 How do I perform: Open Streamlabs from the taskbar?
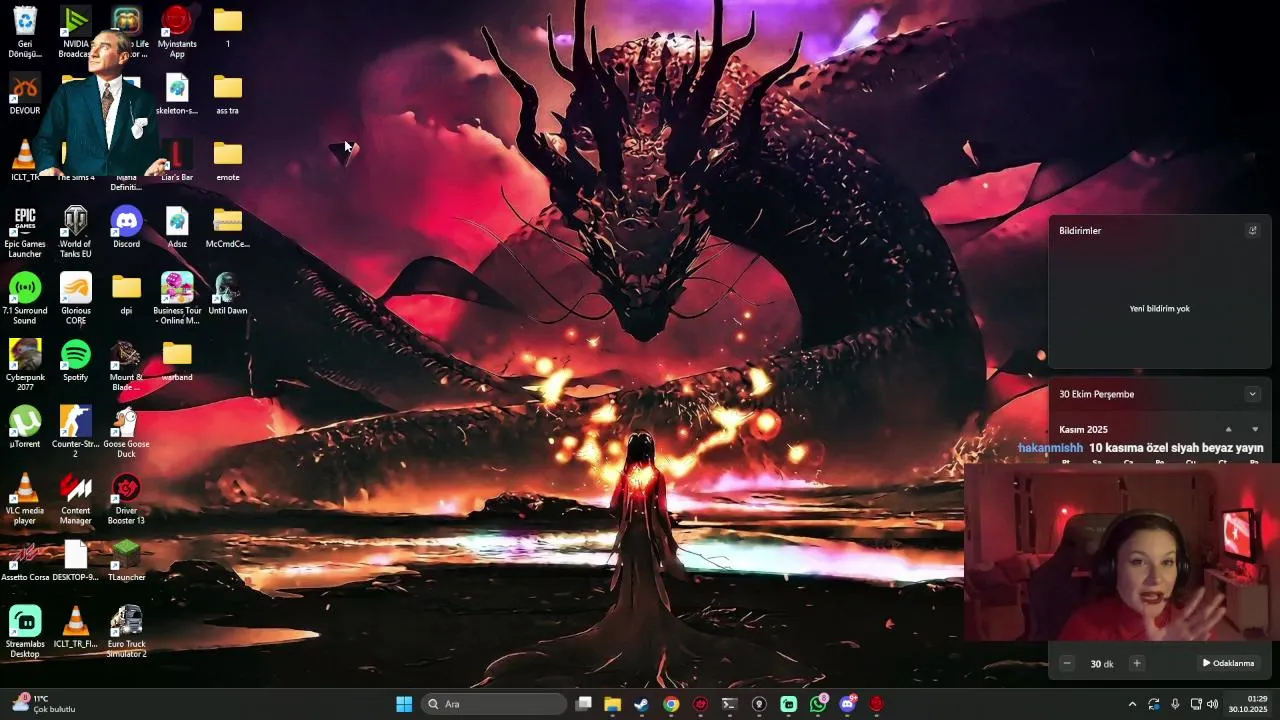point(789,704)
